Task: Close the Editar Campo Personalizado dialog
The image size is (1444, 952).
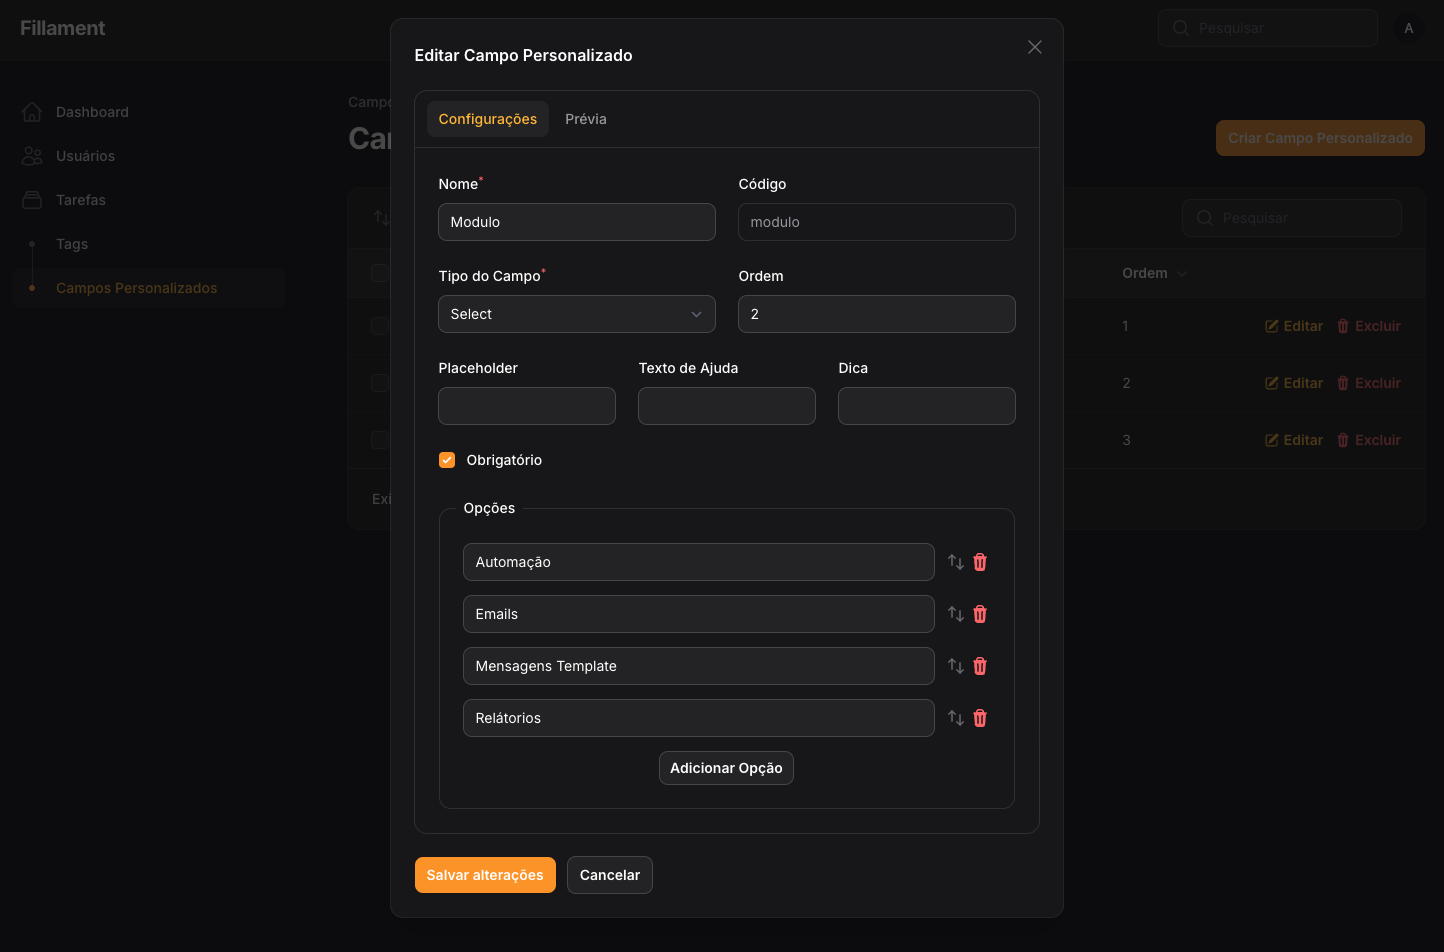Action: click(1035, 47)
